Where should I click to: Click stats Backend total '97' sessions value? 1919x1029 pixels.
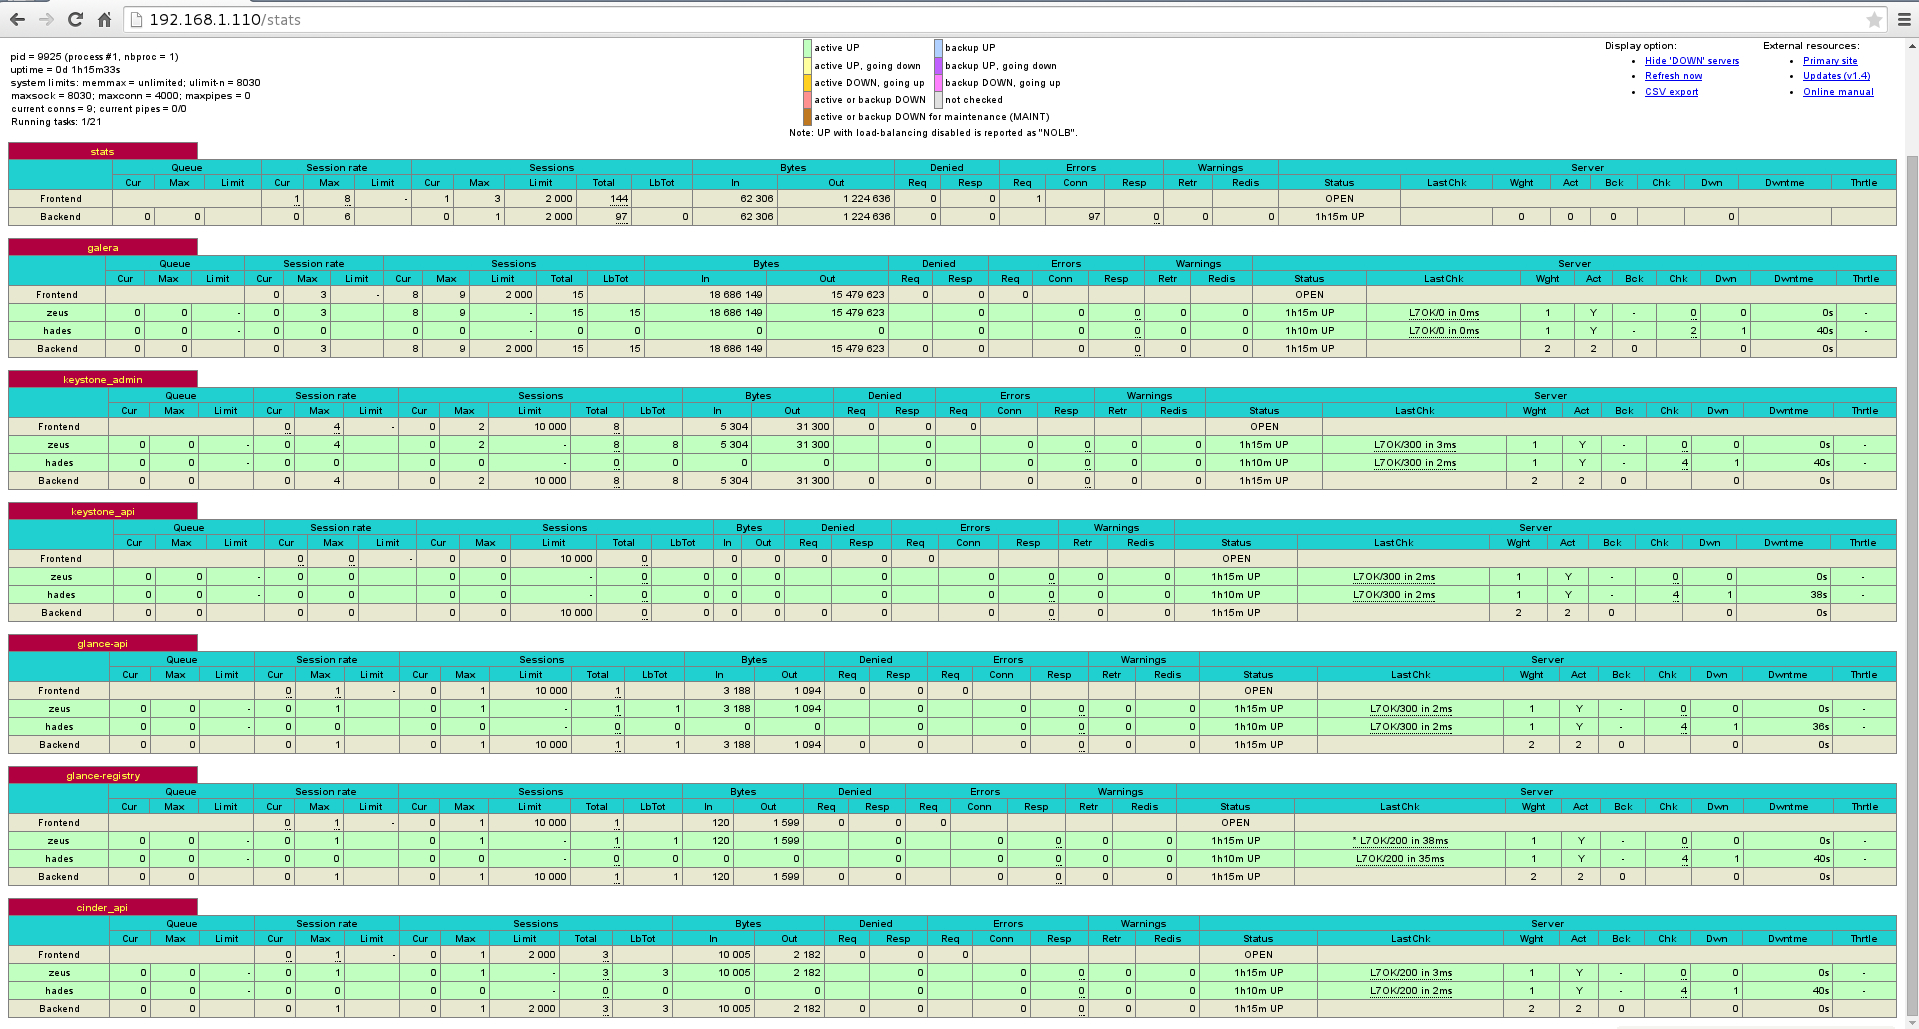pos(621,217)
